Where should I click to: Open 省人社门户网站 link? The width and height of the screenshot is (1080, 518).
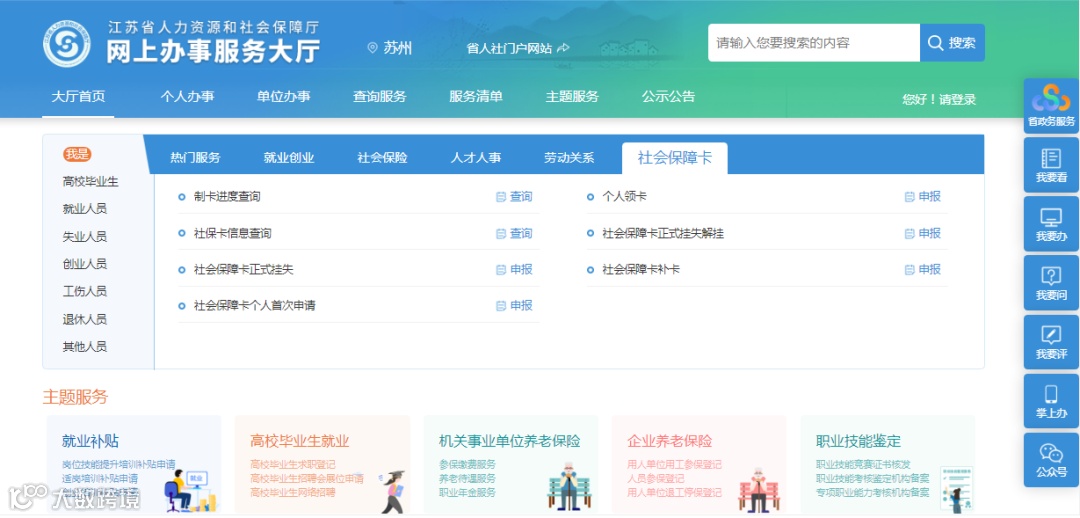(x=510, y=49)
